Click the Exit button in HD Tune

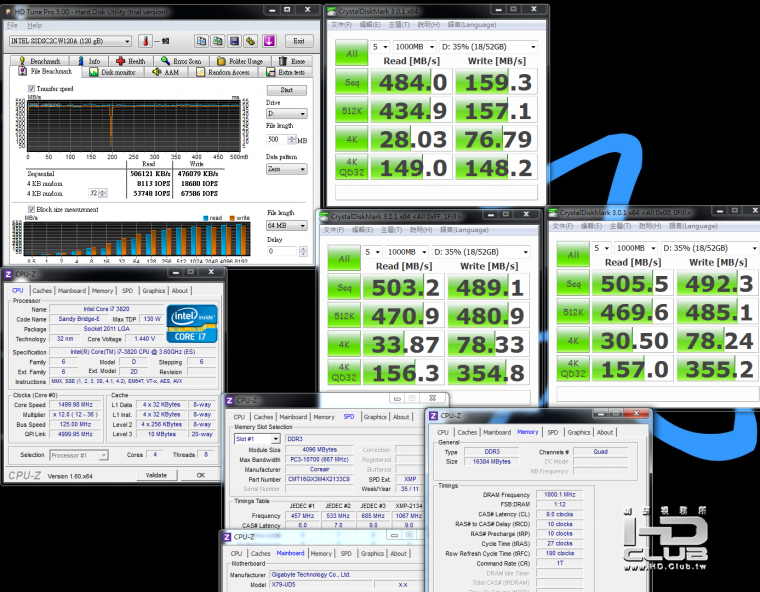point(299,41)
